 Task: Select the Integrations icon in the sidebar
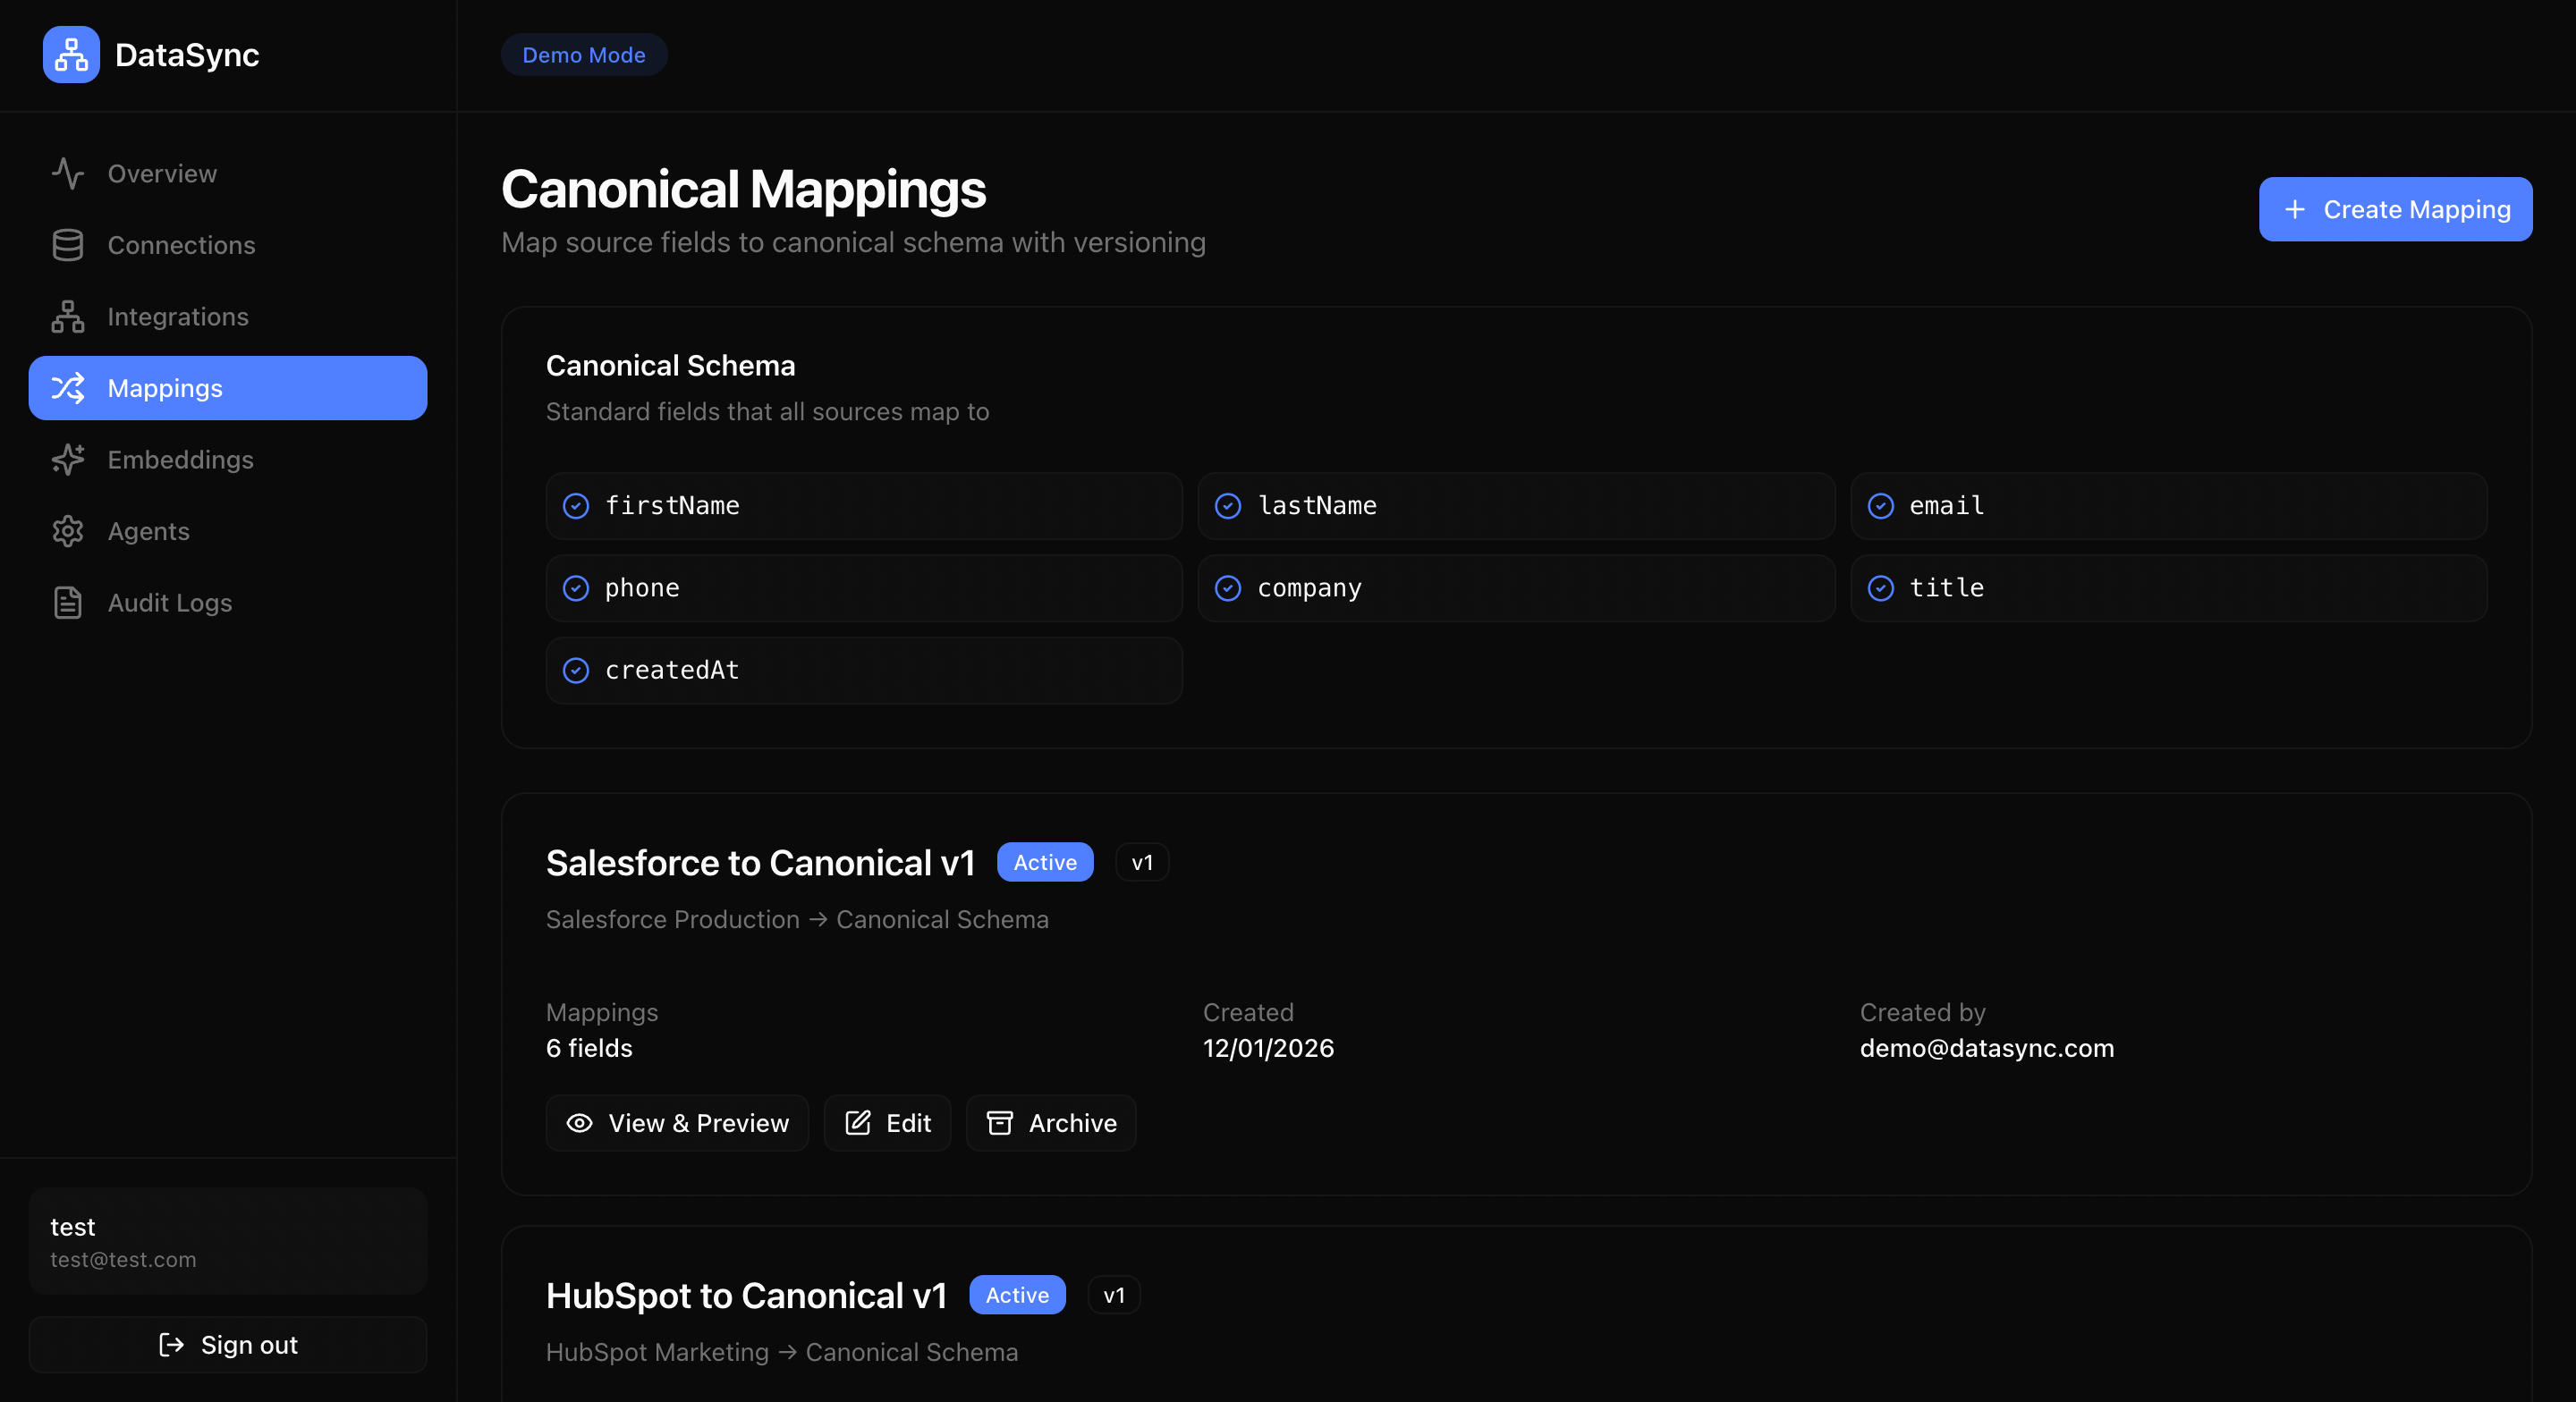(x=67, y=316)
